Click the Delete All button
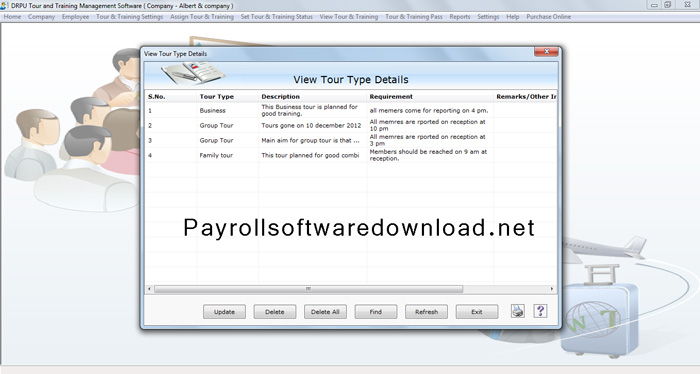The image size is (700, 374). pyautogui.click(x=325, y=312)
